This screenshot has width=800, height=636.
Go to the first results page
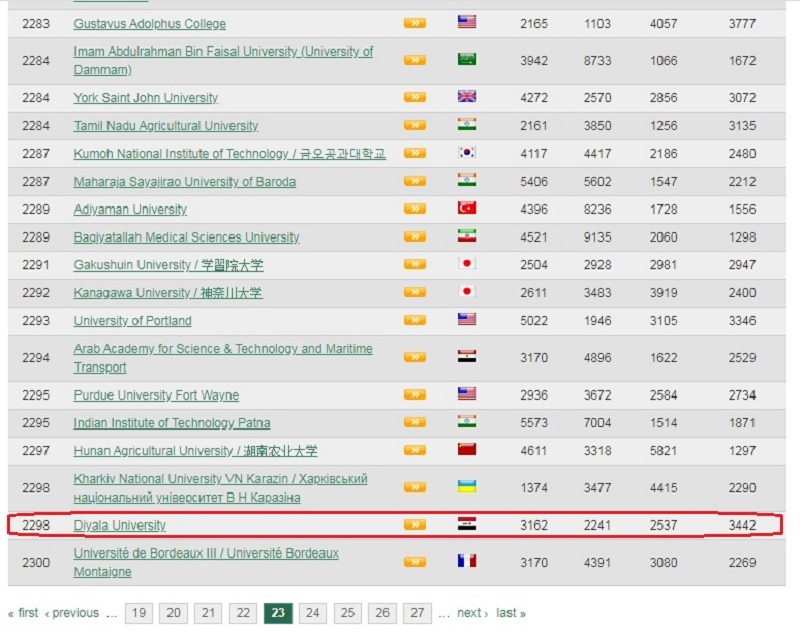[x=23, y=613]
